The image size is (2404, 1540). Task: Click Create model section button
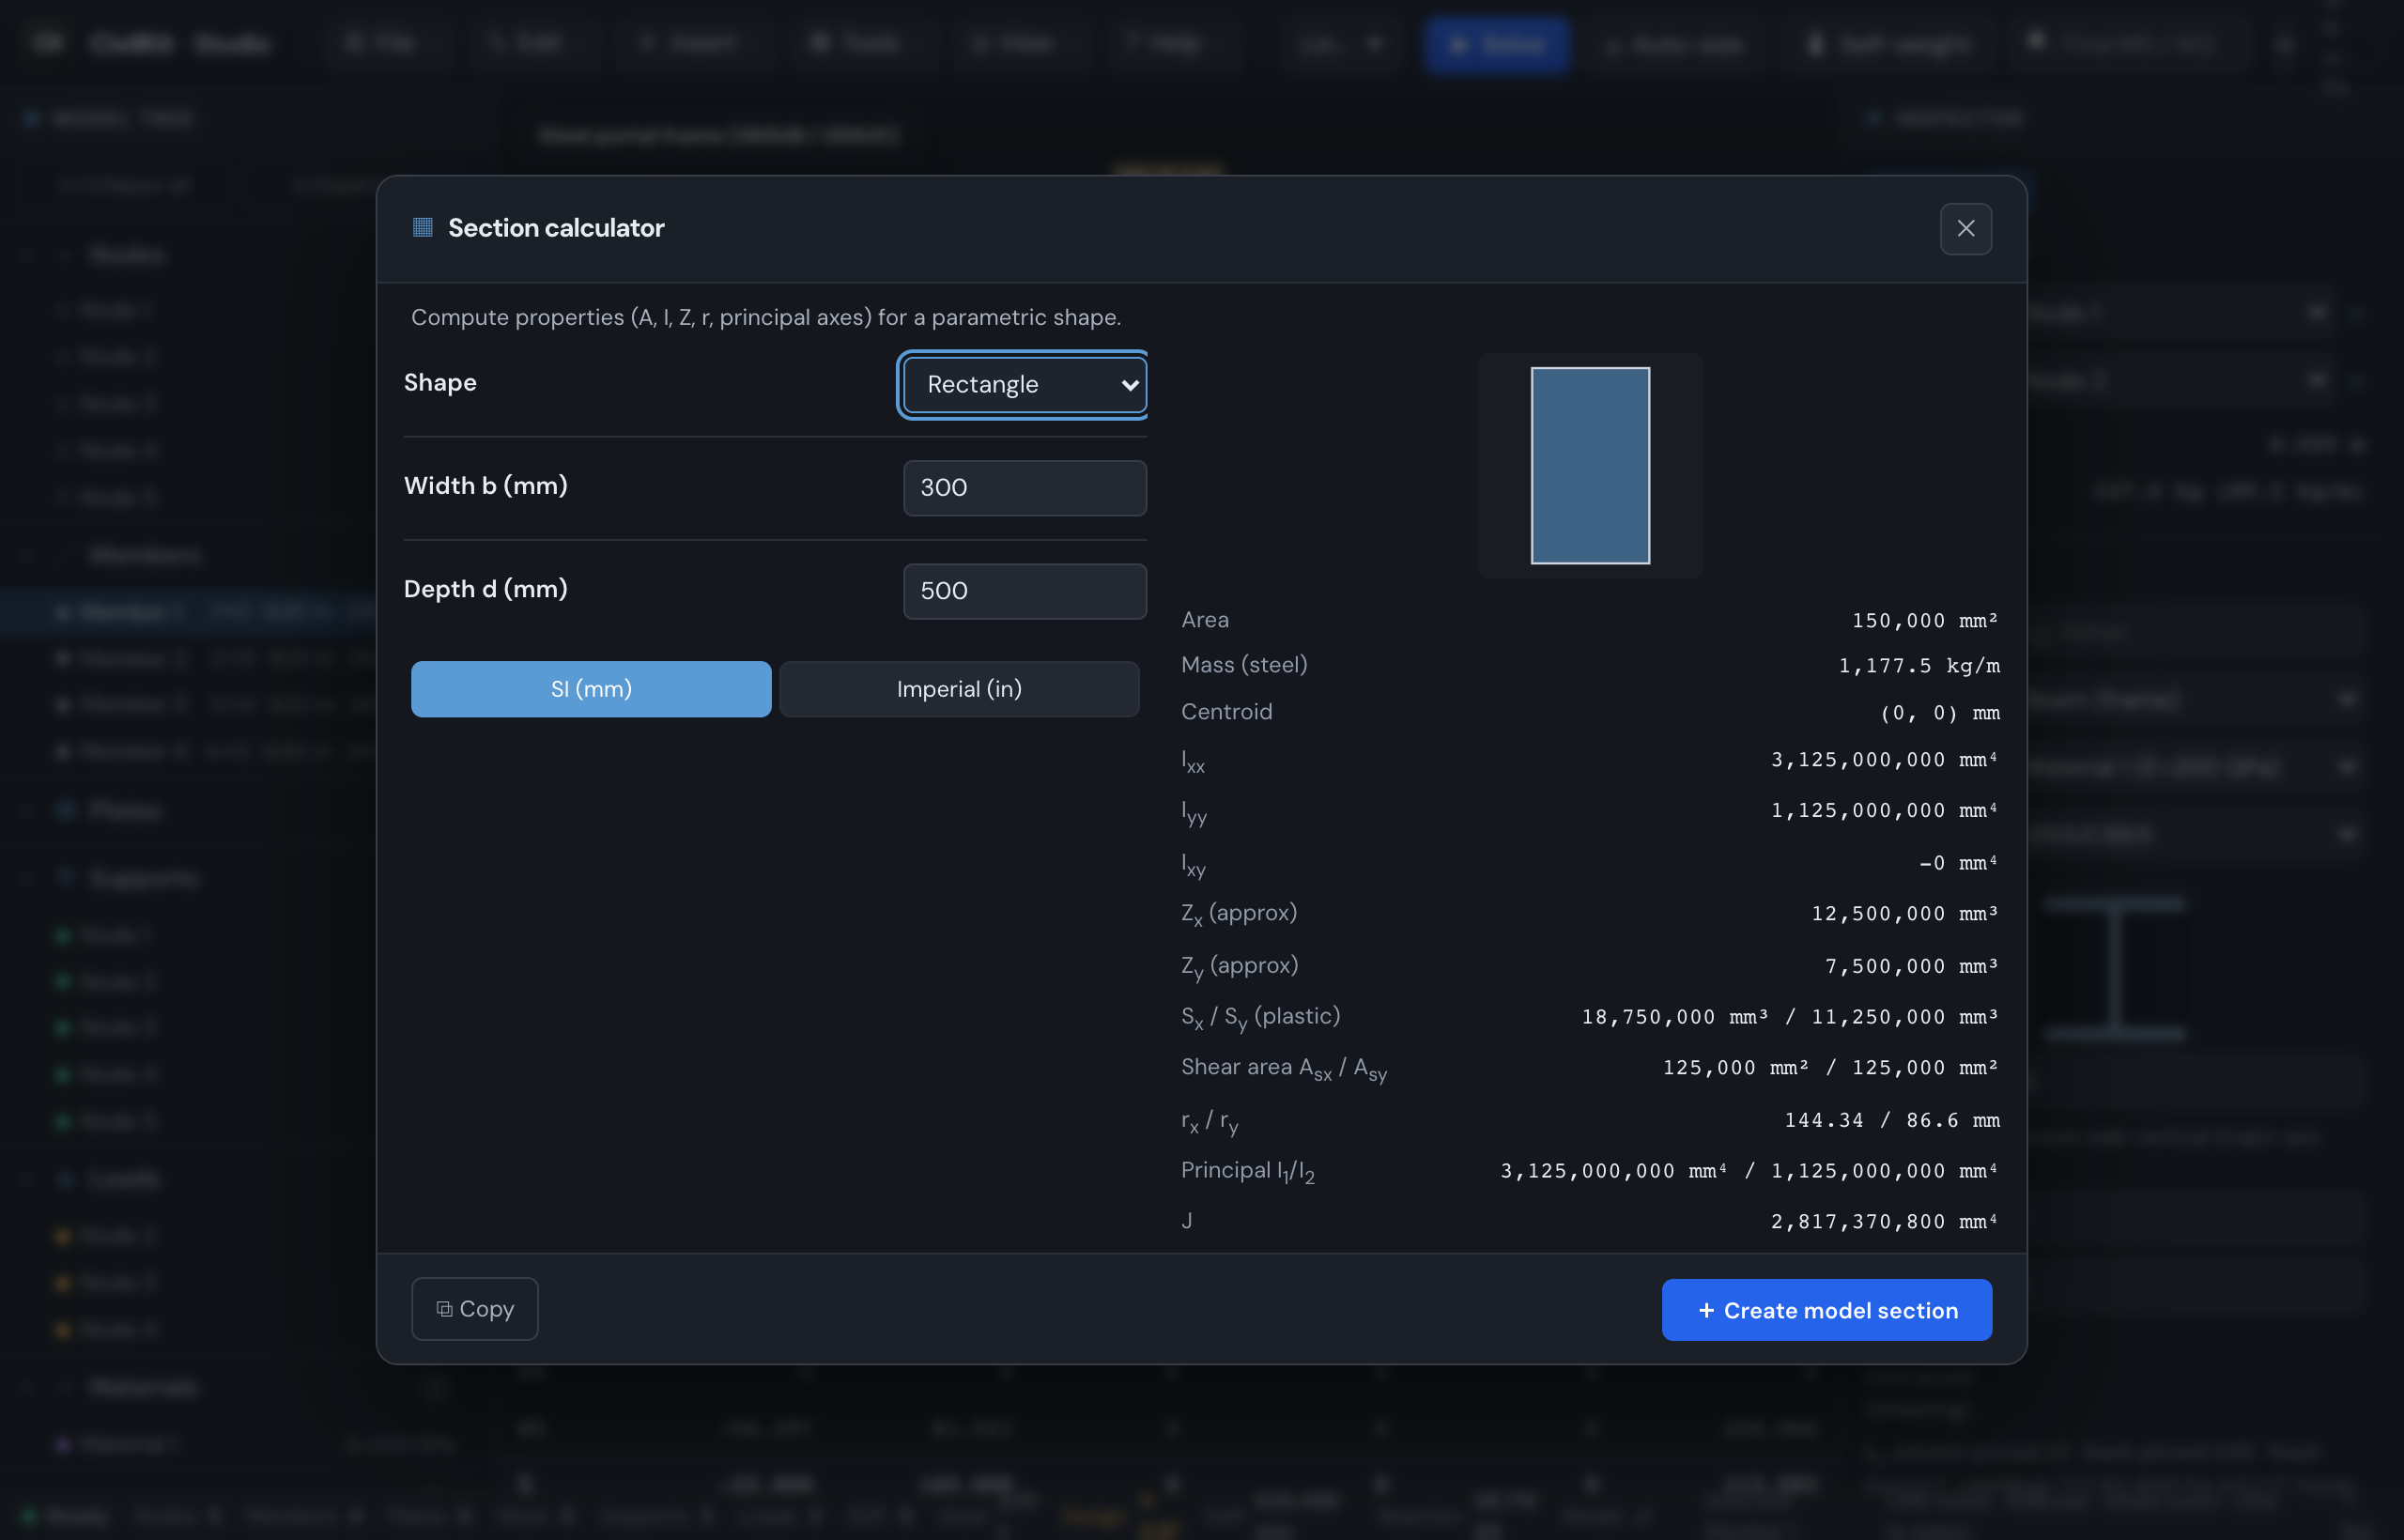[x=1826, y=1310]
